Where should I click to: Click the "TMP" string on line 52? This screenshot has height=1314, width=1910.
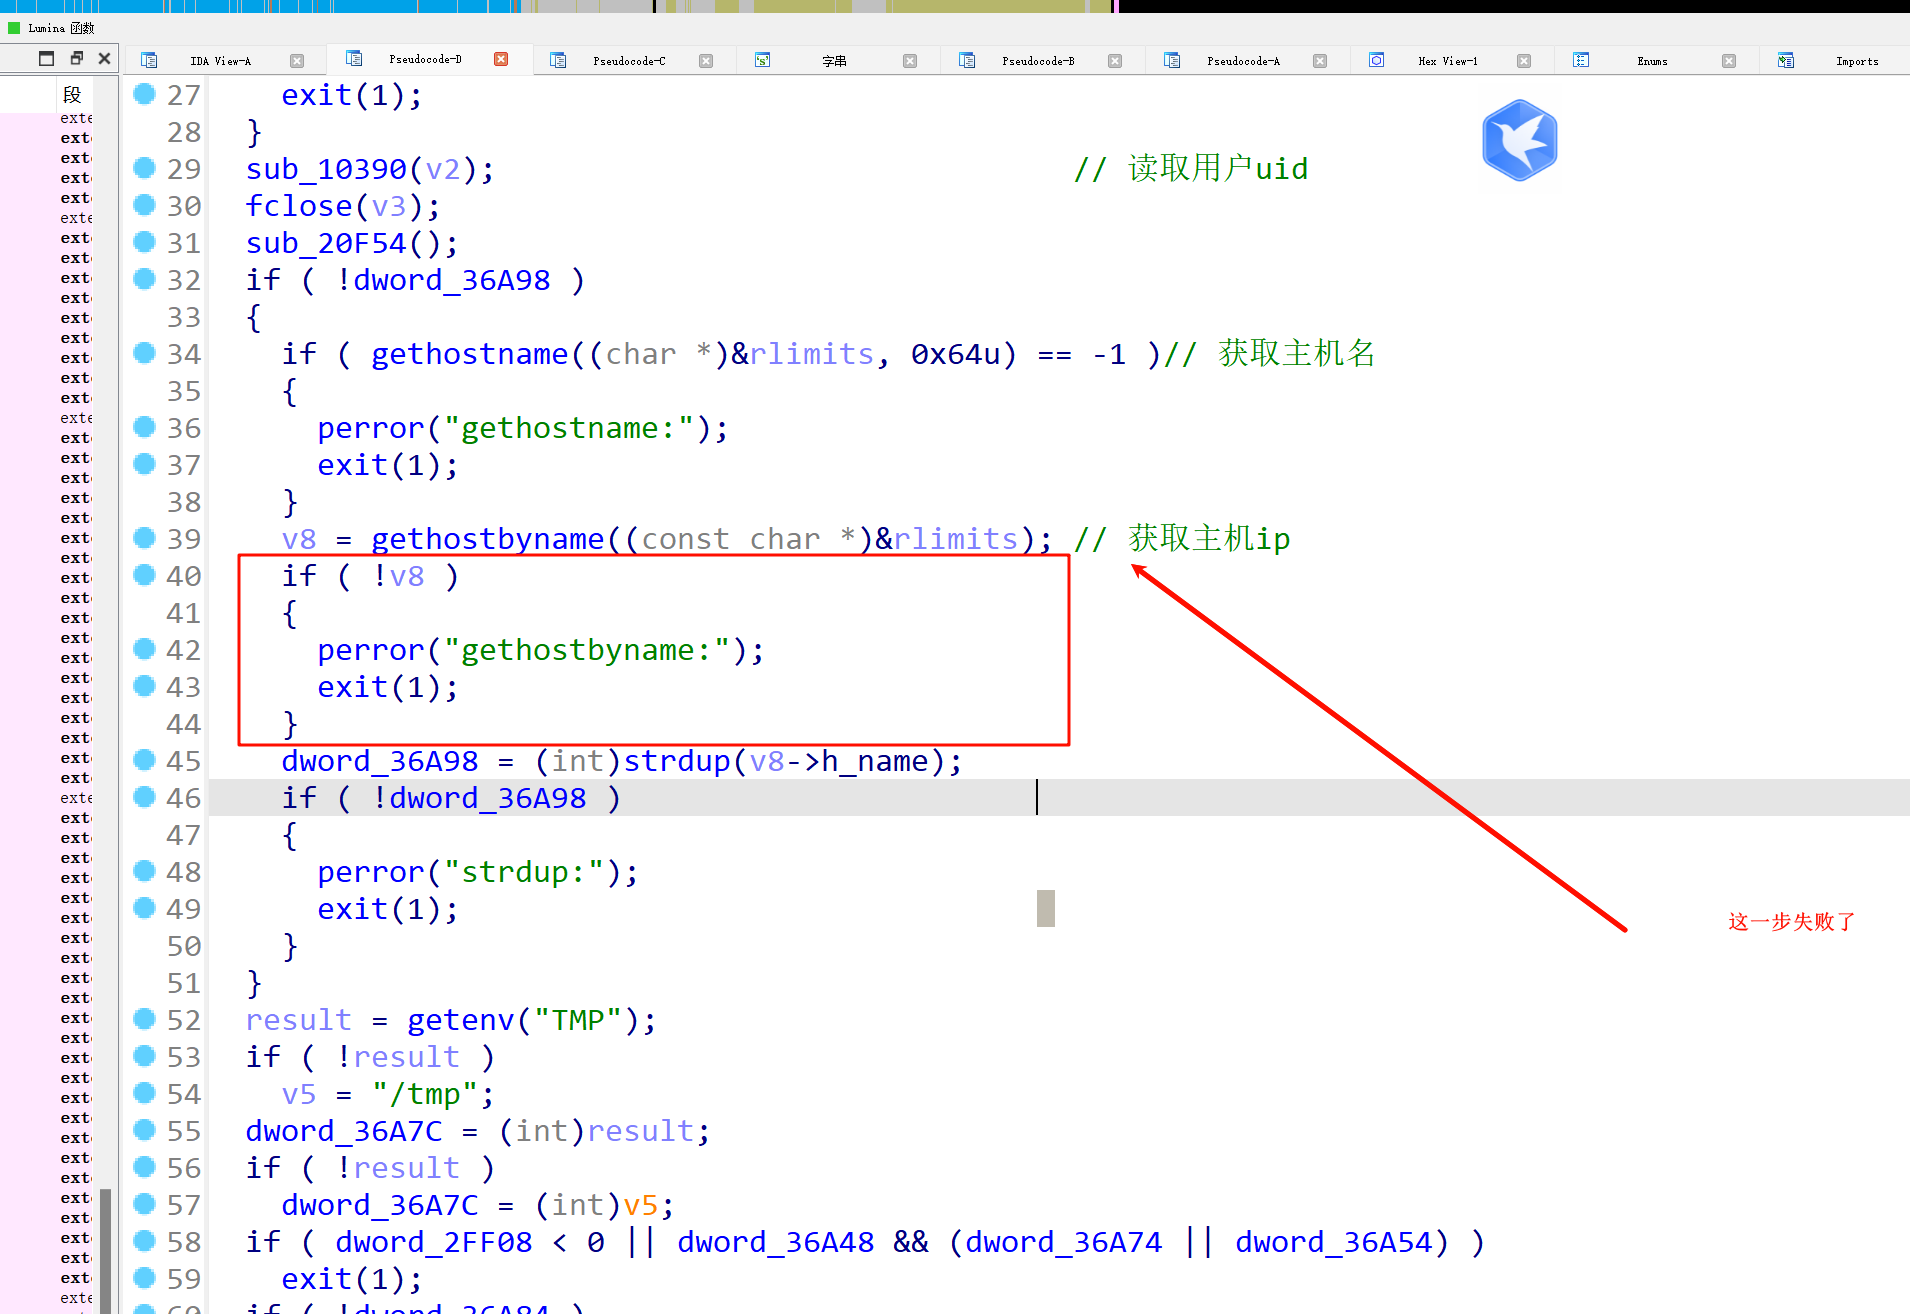(x=578, y=1020)
